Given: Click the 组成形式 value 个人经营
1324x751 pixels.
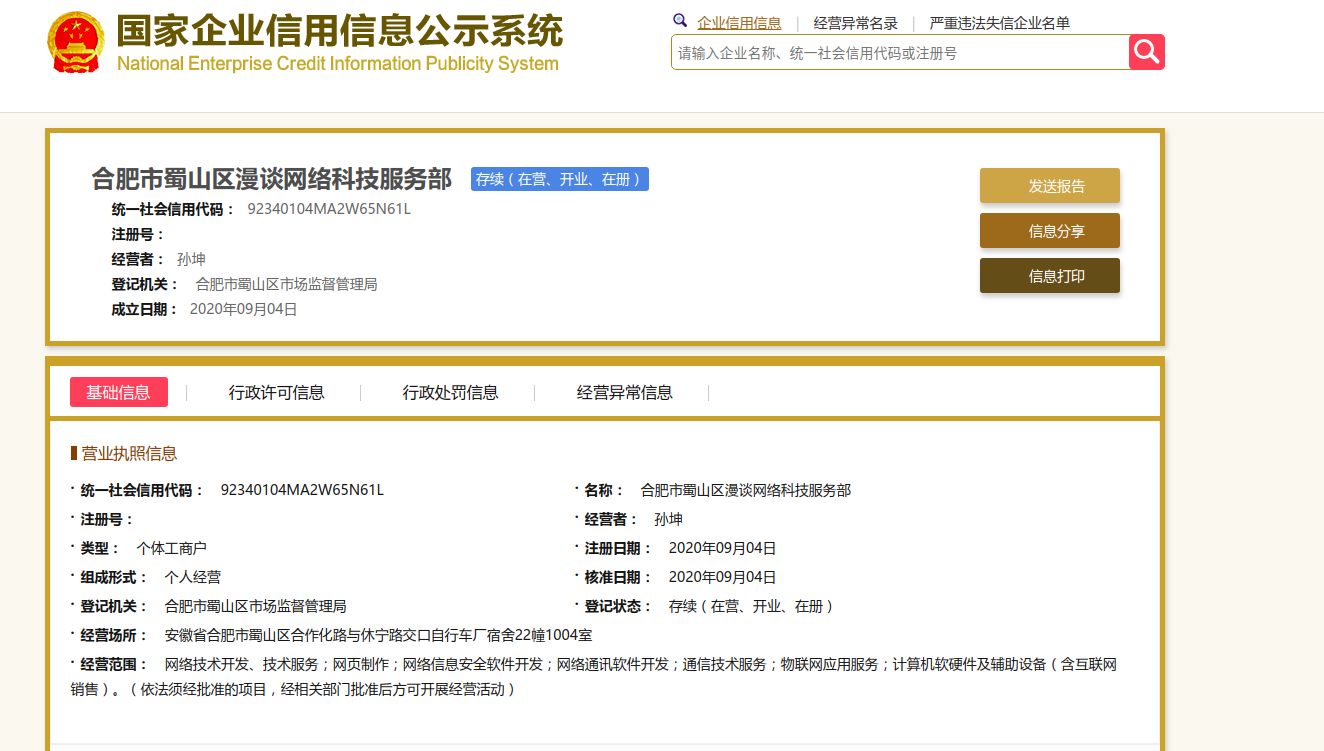Looking at the screenshot, I should coord(193,577).
